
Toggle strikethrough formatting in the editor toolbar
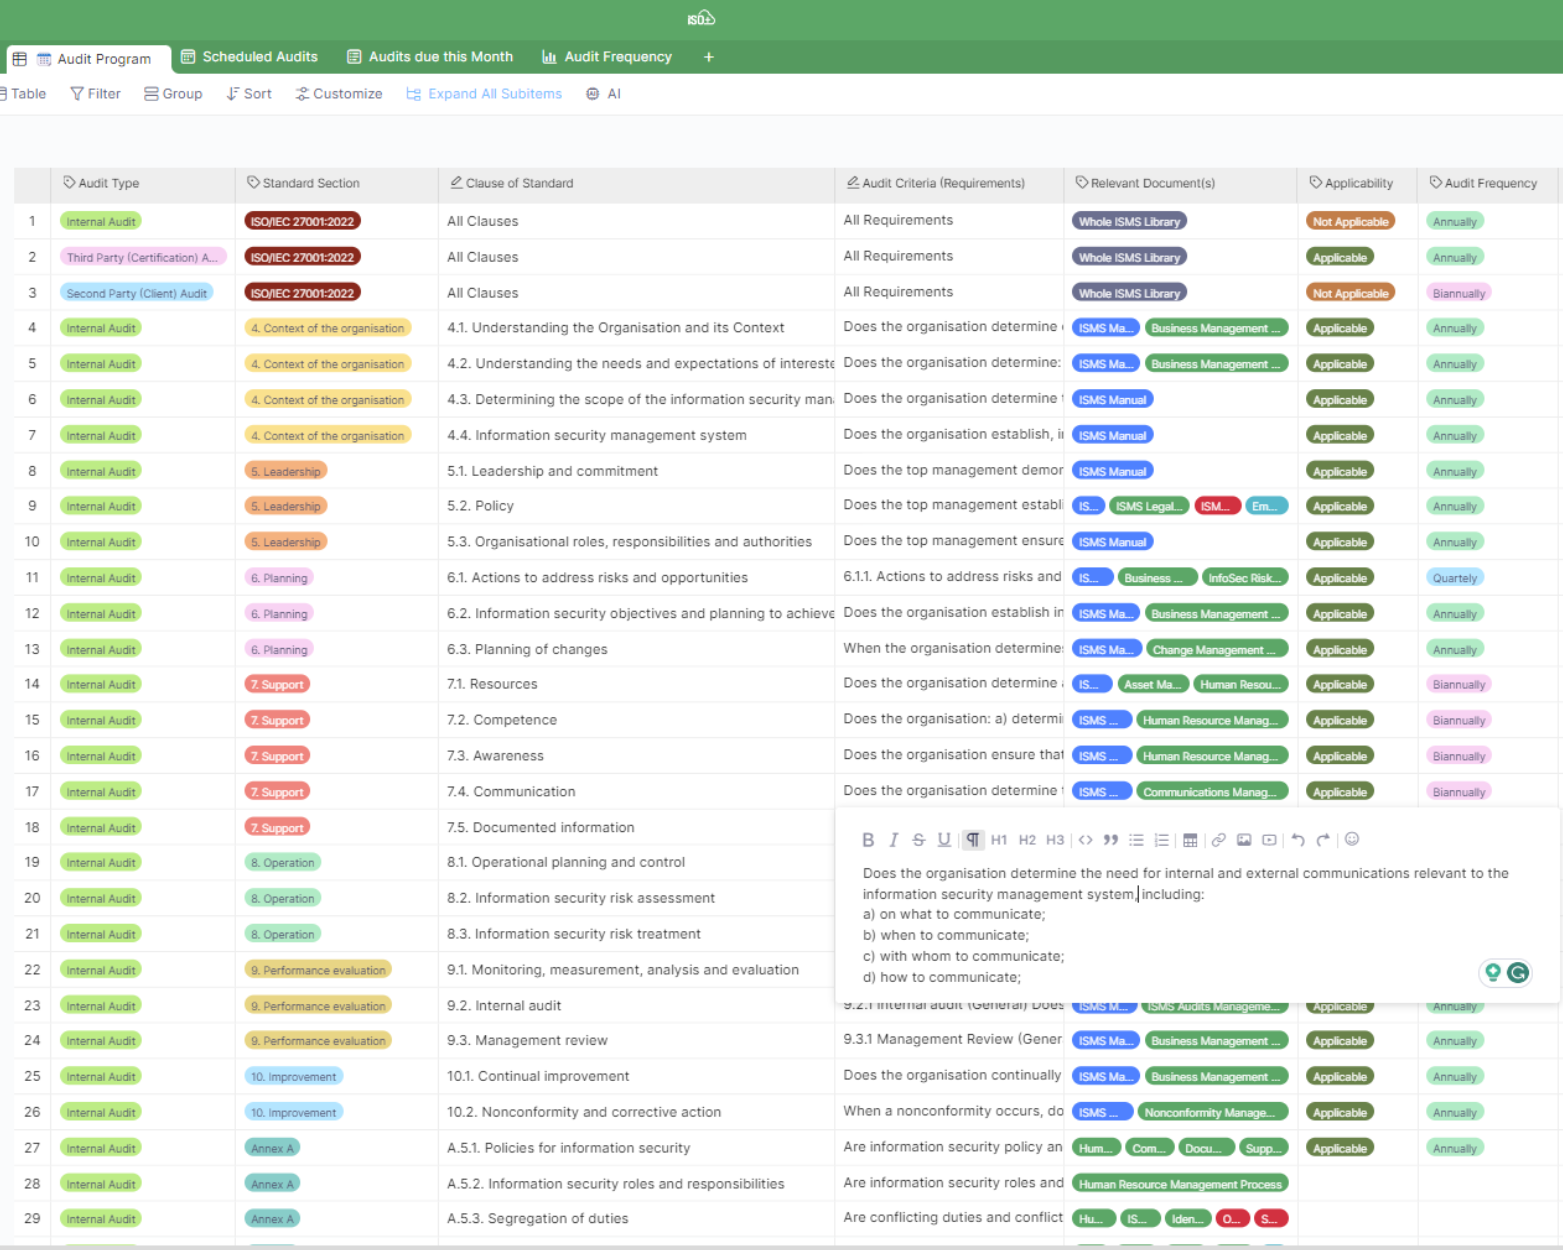pyautogui.click(x=918, y=840)
